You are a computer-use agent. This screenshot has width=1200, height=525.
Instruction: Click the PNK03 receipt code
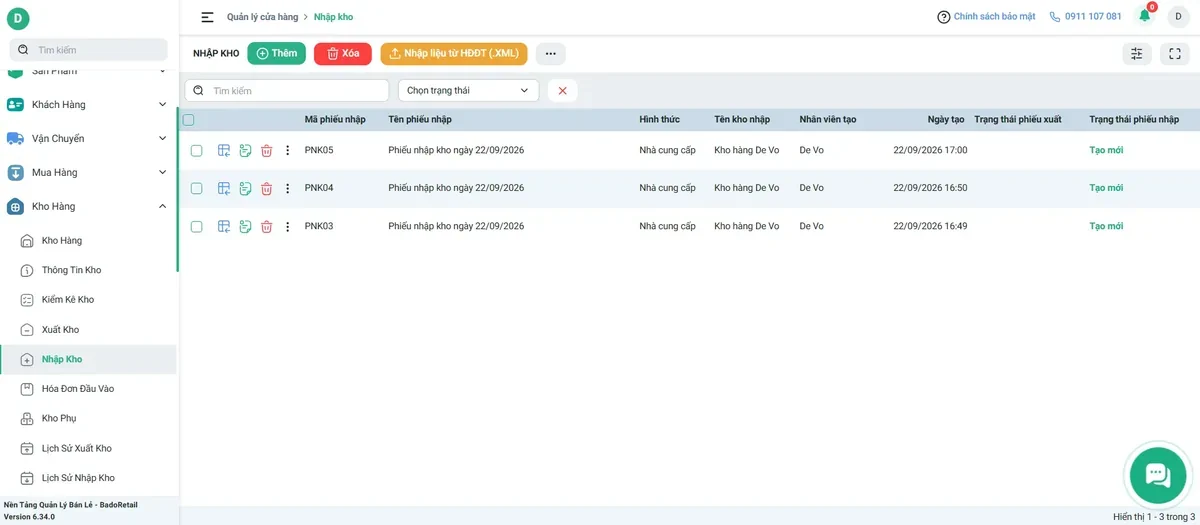pos(319,227)
